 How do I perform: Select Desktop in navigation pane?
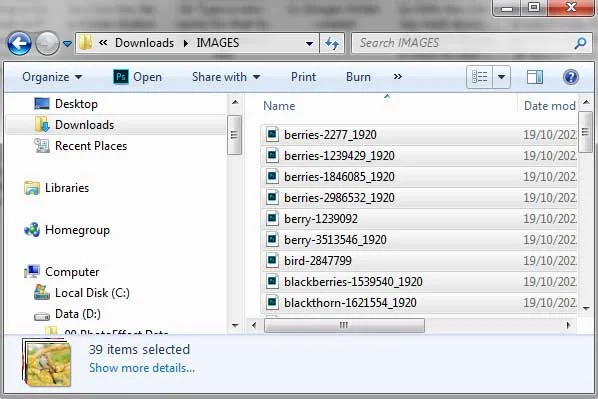tap(76, 104)
